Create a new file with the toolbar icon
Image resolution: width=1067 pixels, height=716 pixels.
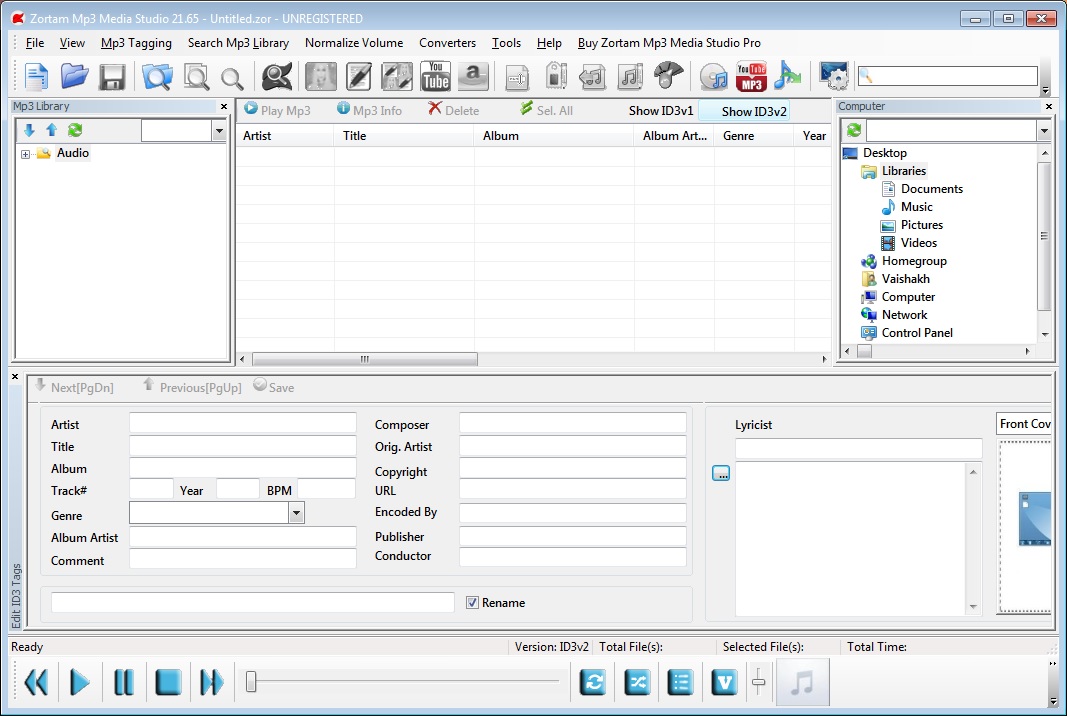click(x=36, y=76)
